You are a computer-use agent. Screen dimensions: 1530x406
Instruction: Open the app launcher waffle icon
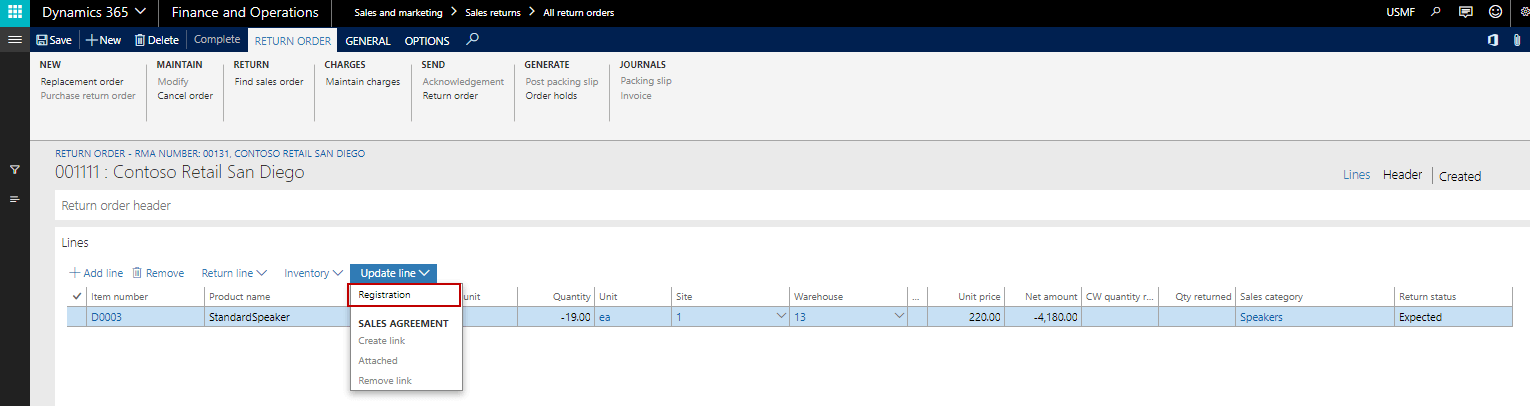[14, 13]
